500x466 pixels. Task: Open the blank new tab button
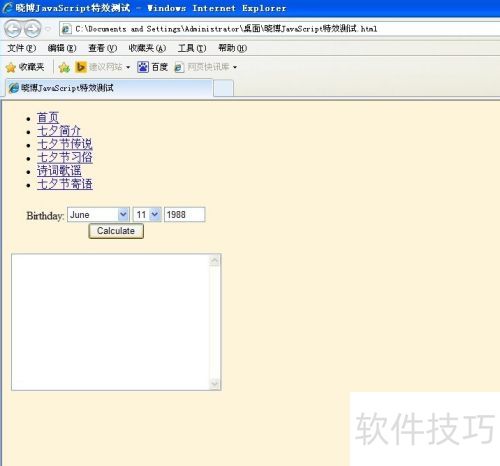coord(223,88)
